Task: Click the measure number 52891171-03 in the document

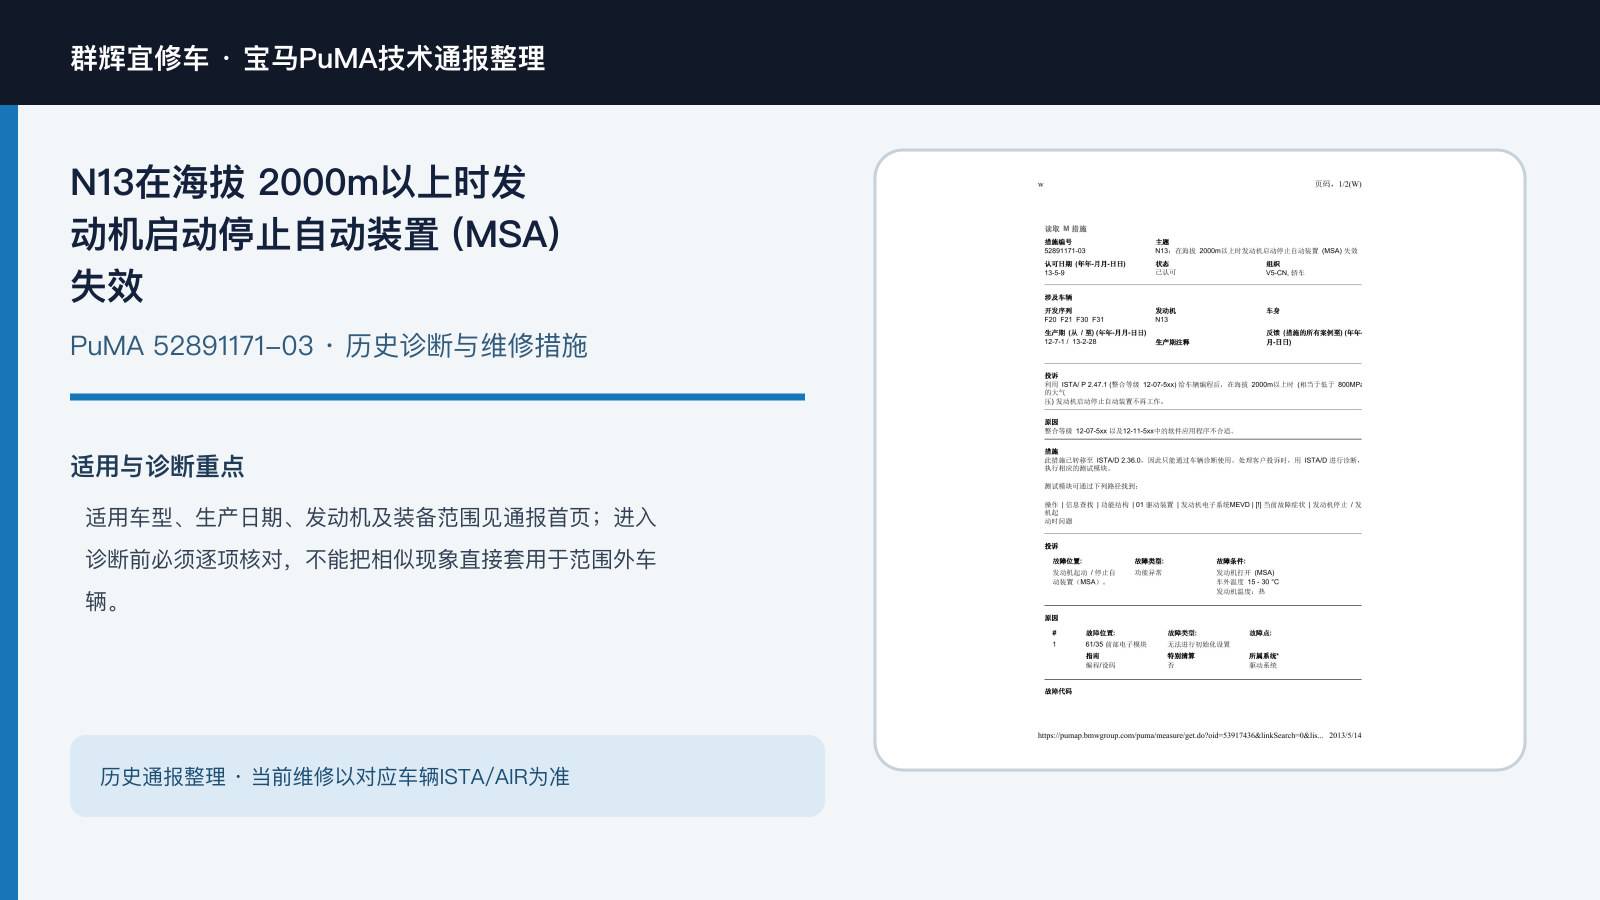Action: tap(1065, 251)
